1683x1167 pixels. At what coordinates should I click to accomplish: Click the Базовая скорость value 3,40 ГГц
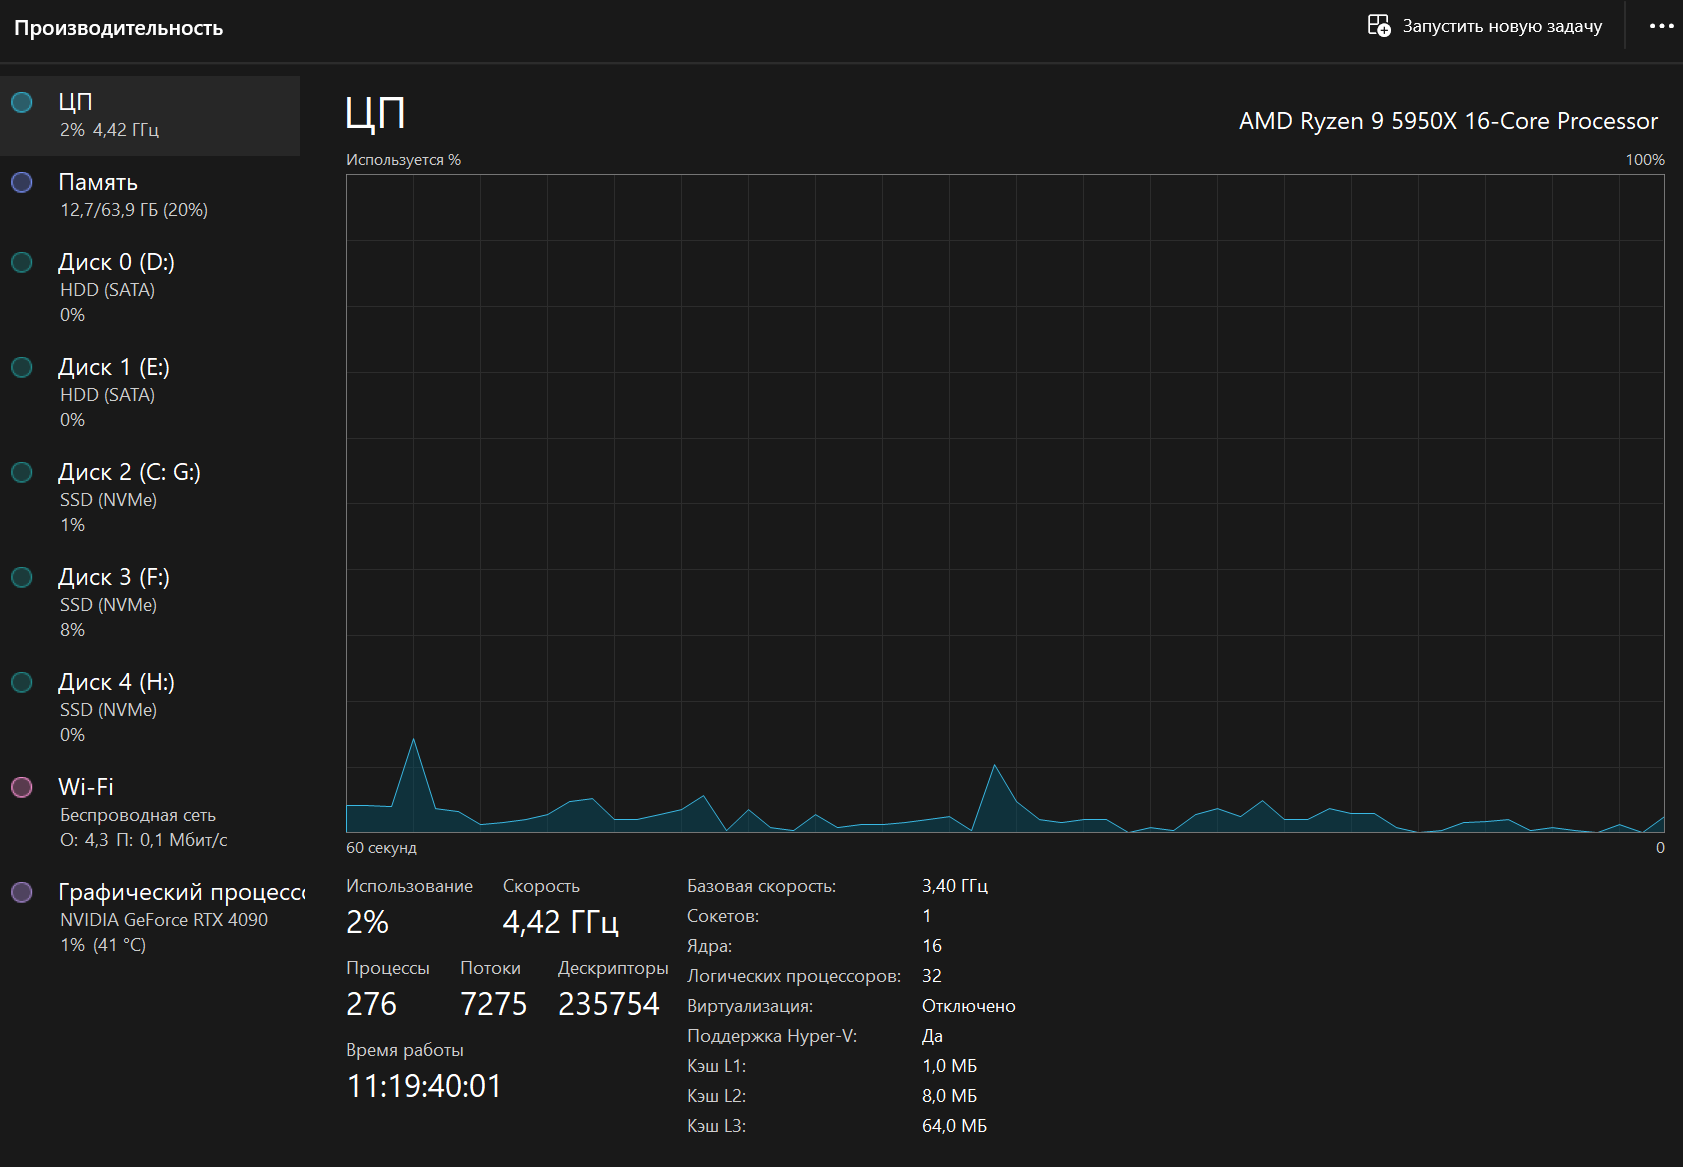click(x=955, y=886)
